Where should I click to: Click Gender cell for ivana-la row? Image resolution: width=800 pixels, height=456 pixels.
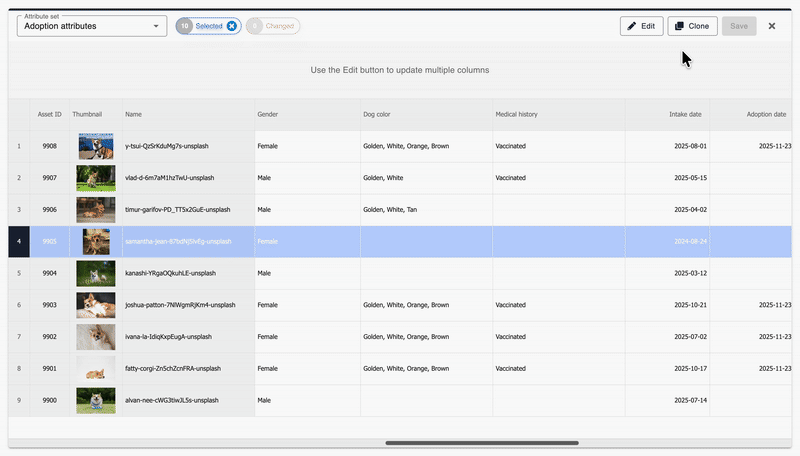click(306, 337)
